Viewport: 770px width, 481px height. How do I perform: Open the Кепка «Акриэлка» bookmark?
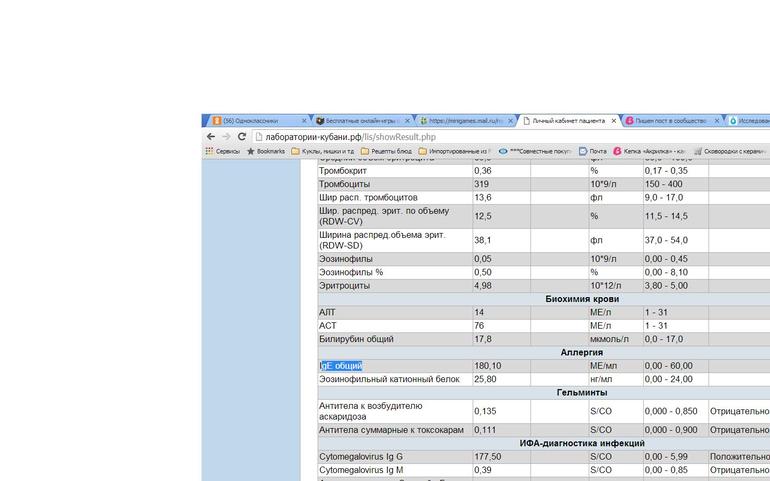650,151
